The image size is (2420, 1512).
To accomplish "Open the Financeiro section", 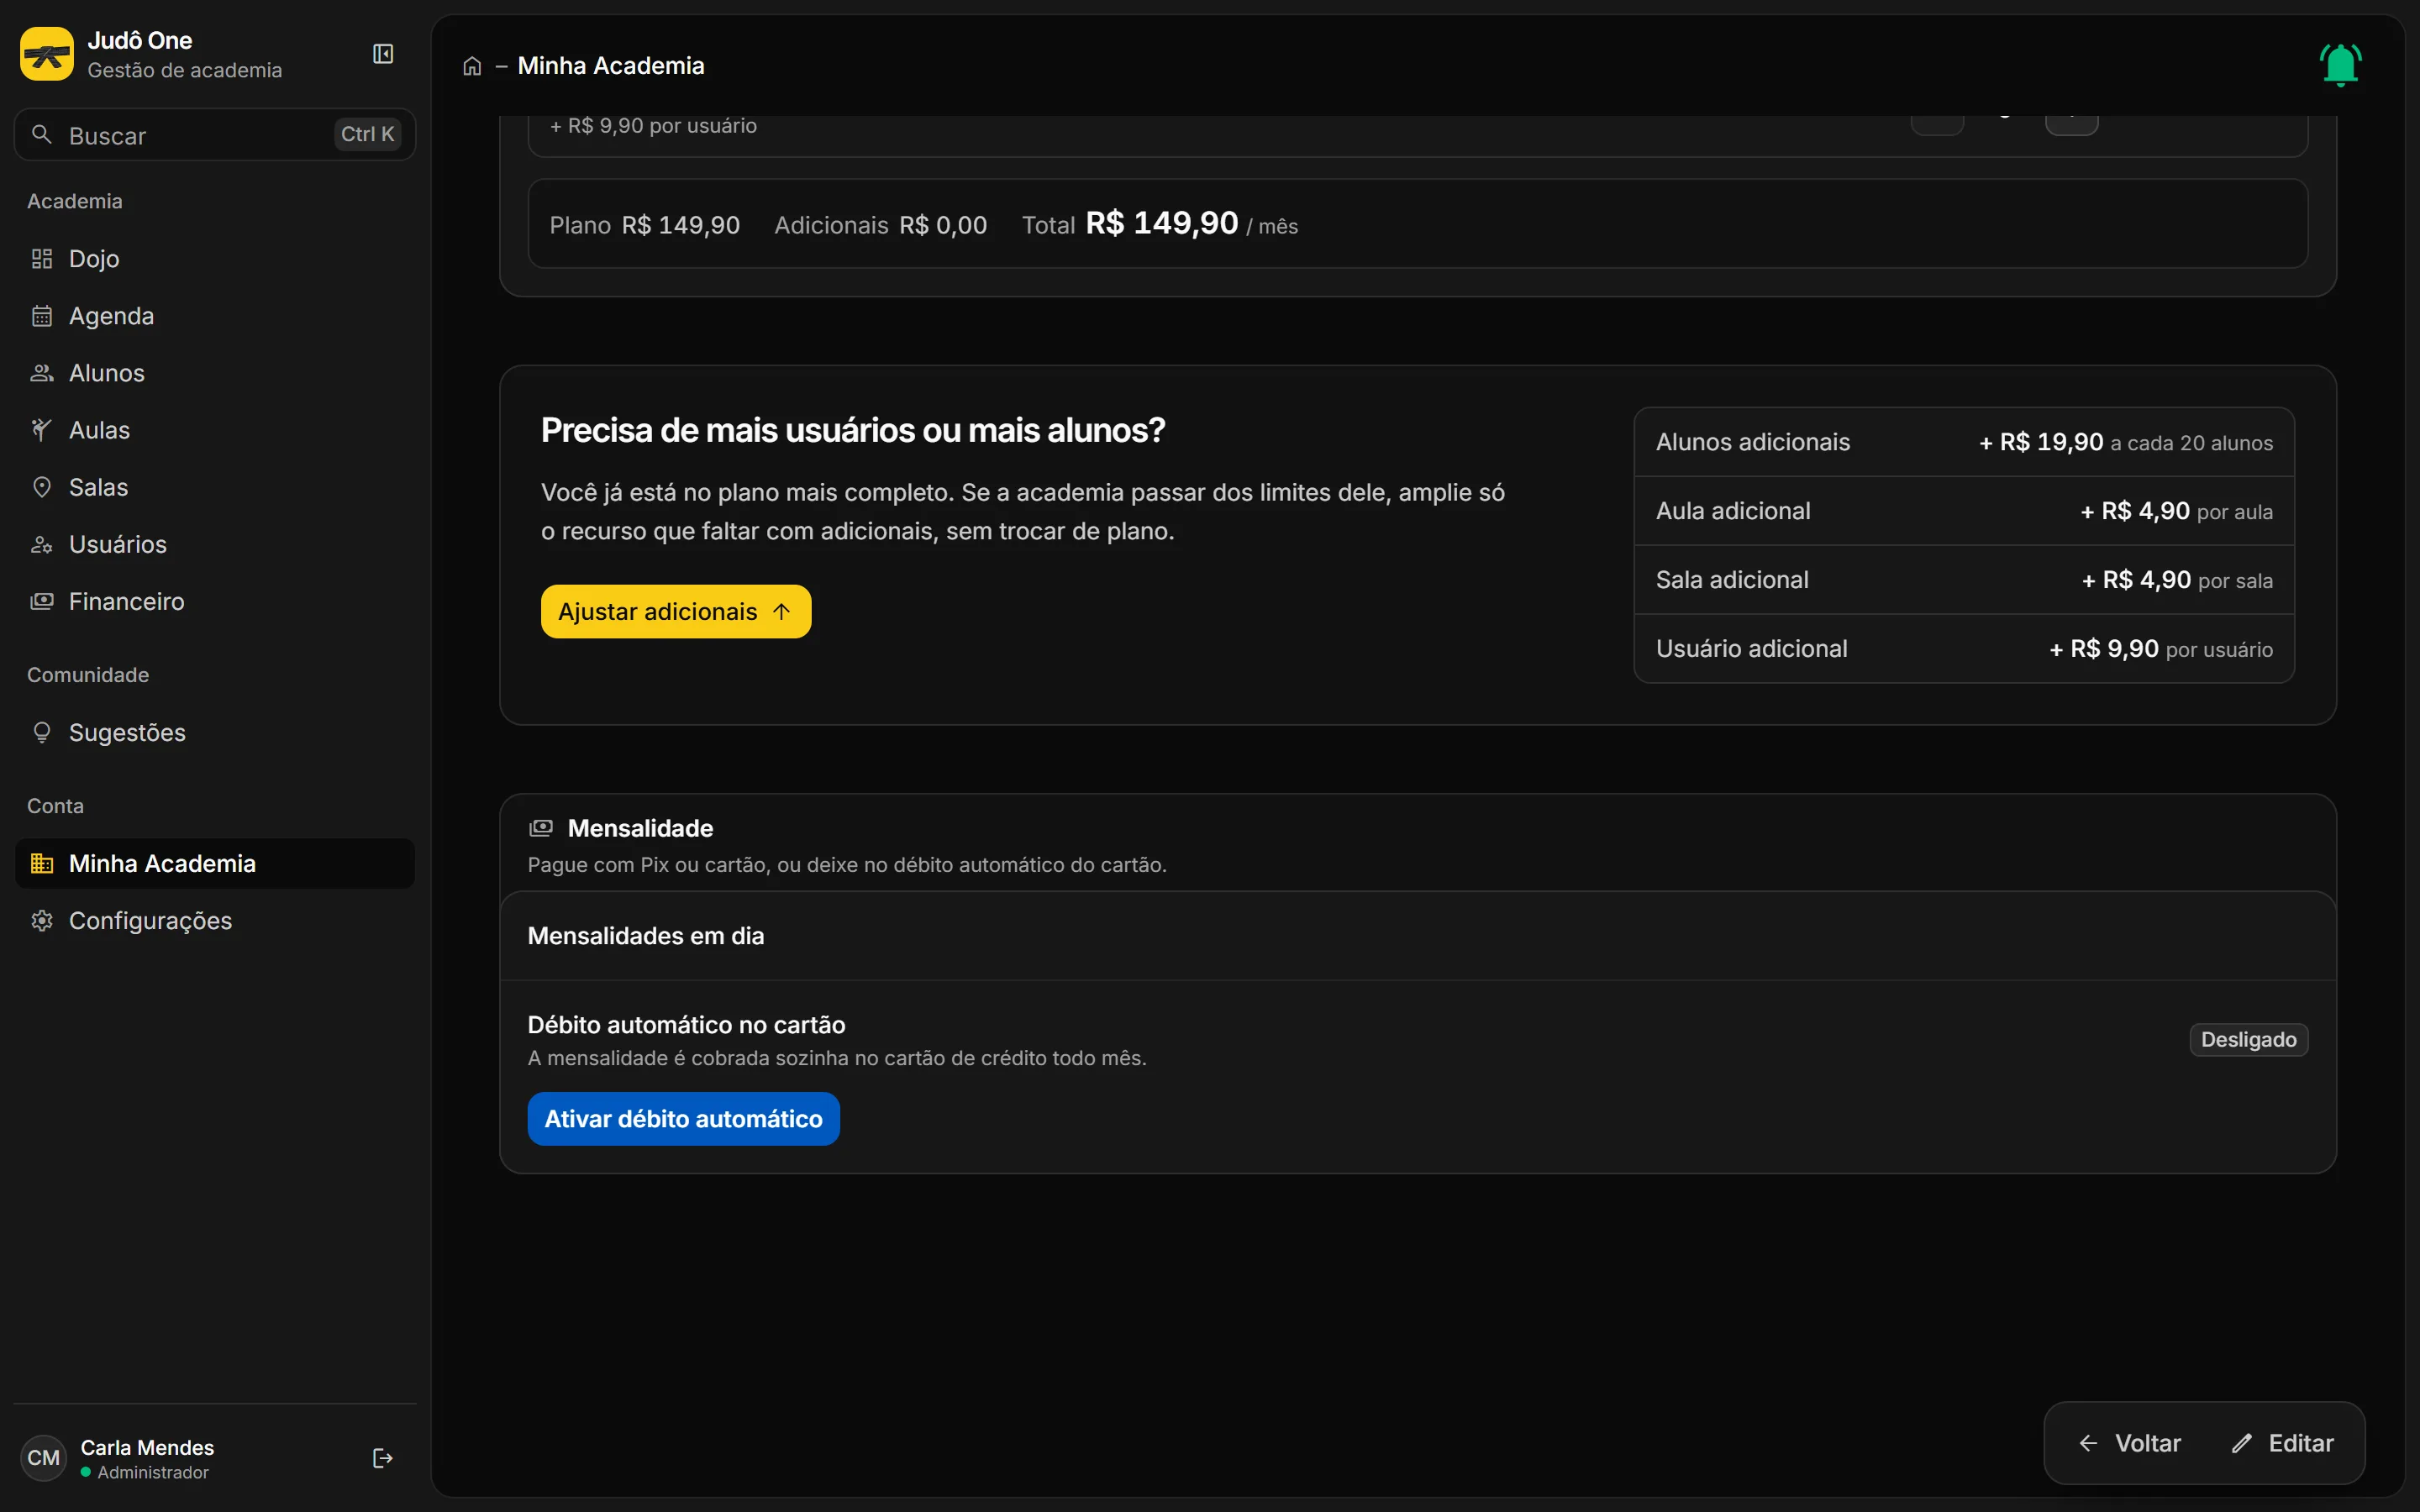I will pyautogui.click(x=215, y=601).
